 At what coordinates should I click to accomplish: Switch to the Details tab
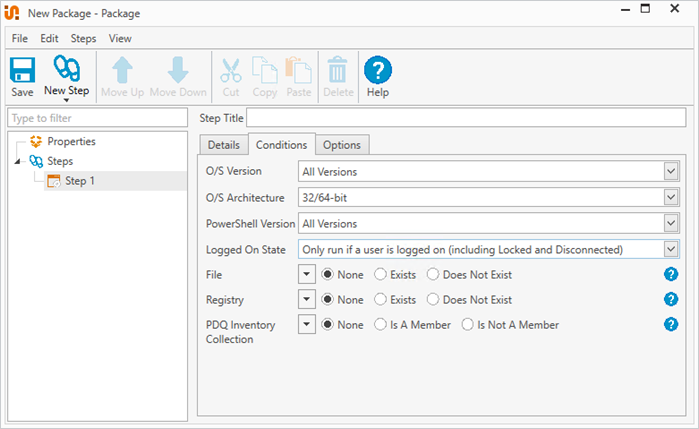224,145
